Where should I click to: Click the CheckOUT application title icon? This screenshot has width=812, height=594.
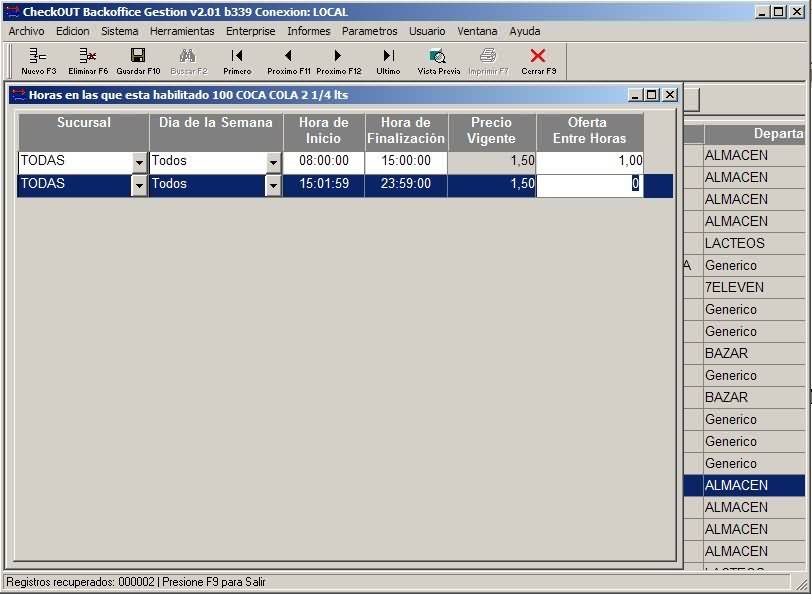[x=13, y=12]
